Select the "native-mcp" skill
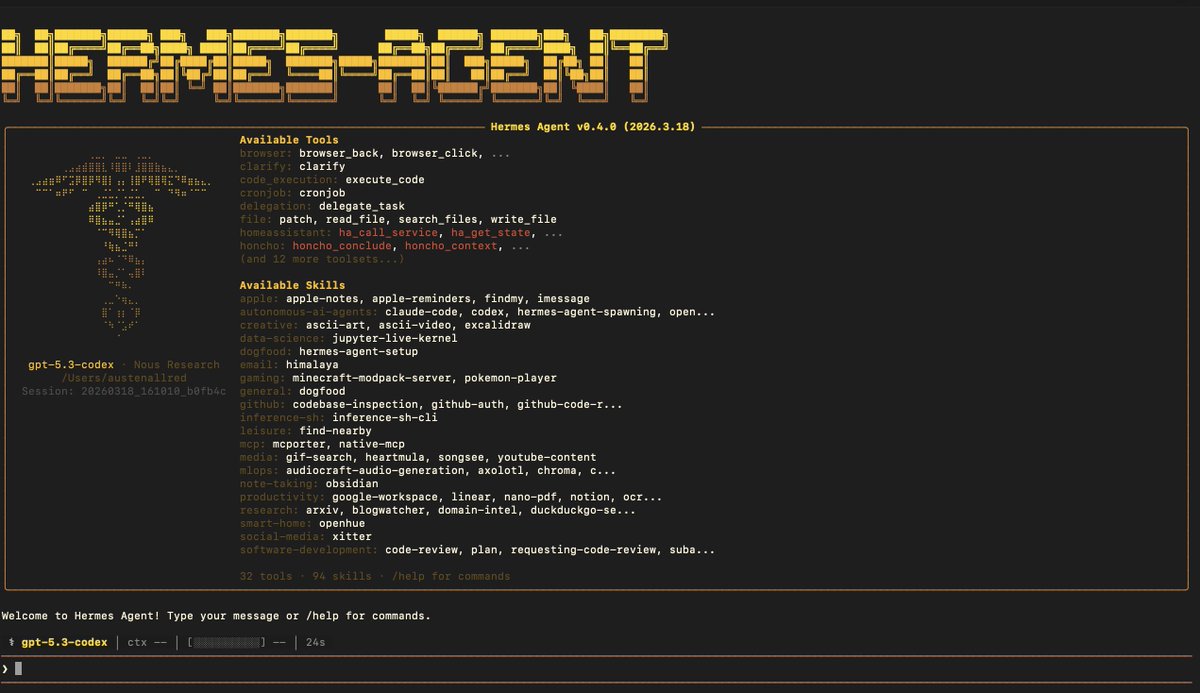1200x693 pixels. coord(372,444)
